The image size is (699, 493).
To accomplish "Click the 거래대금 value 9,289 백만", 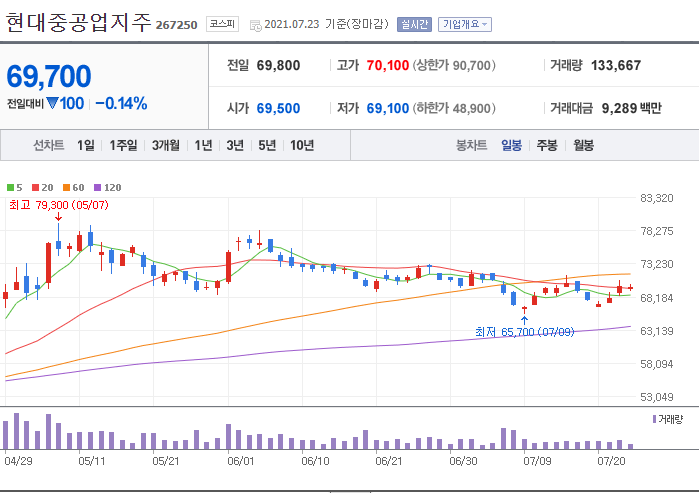I will click(632, 108).
